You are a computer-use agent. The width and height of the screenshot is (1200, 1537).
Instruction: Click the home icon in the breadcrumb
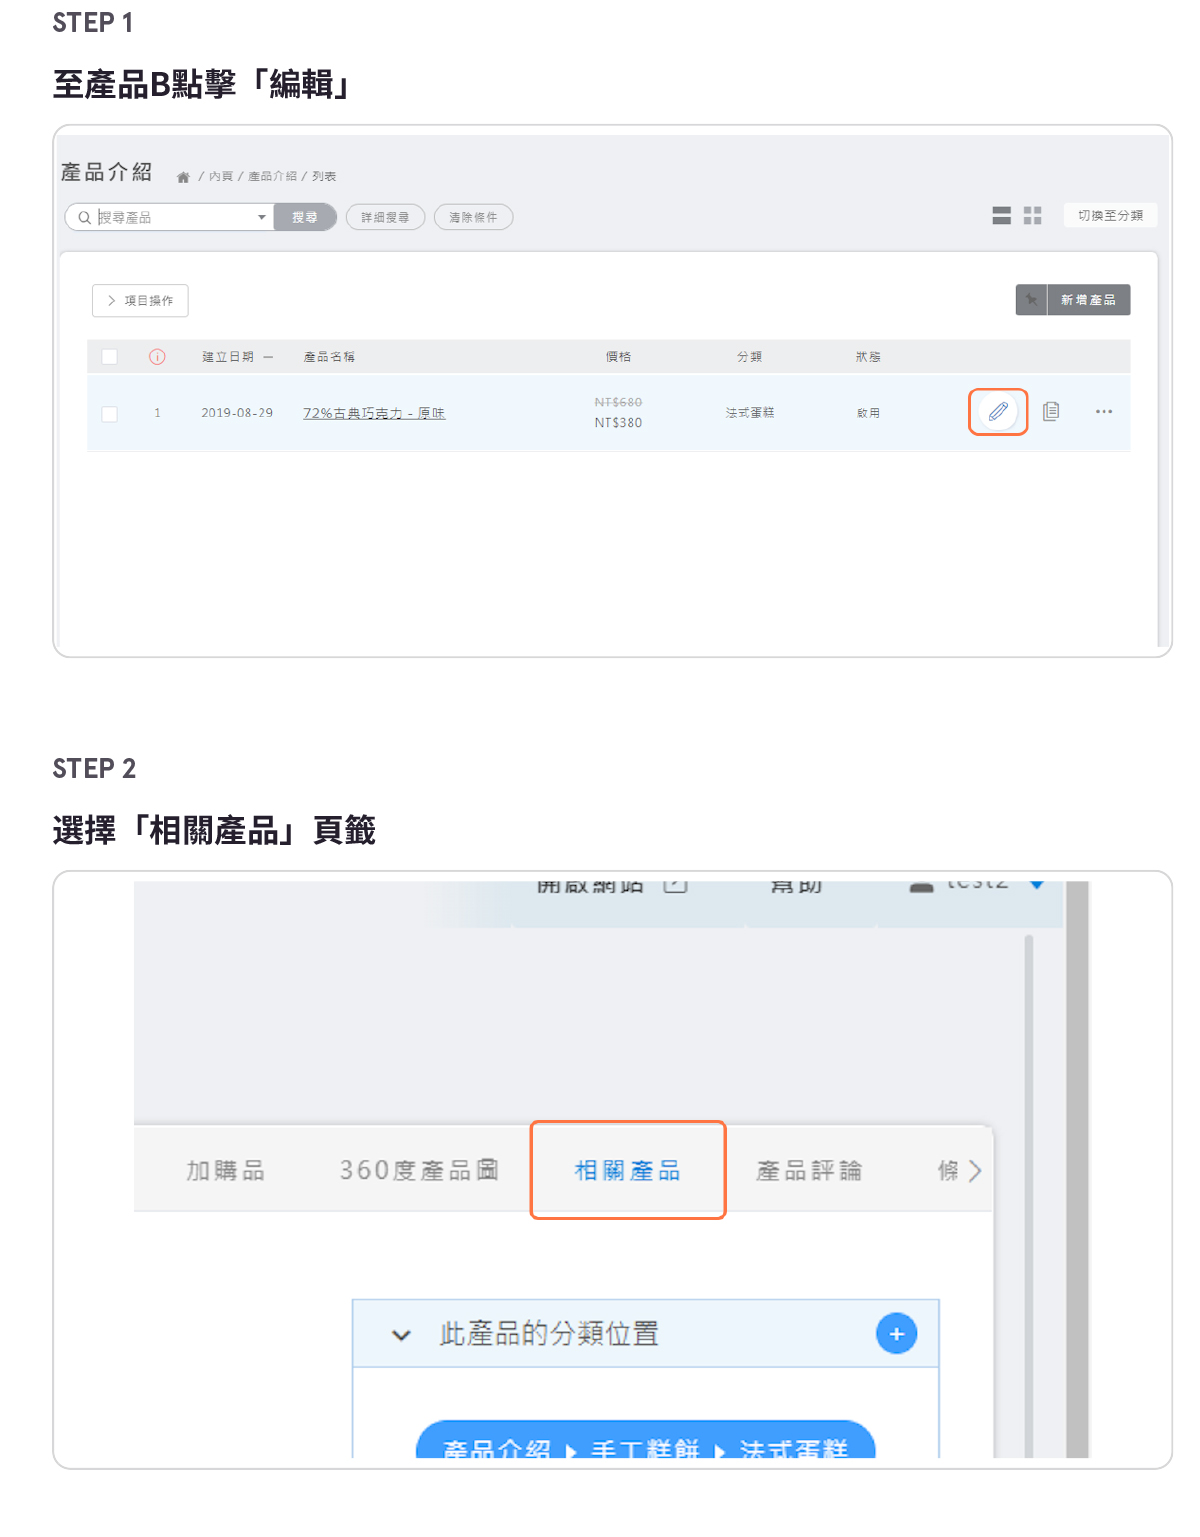pyautogui.click(x=183, y=177)
